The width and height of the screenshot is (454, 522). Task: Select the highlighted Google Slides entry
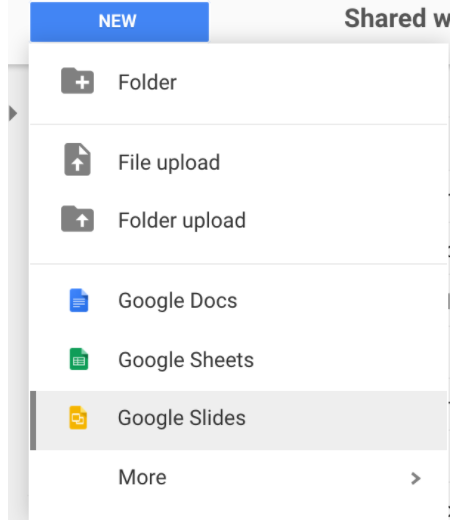click(238, 420)
